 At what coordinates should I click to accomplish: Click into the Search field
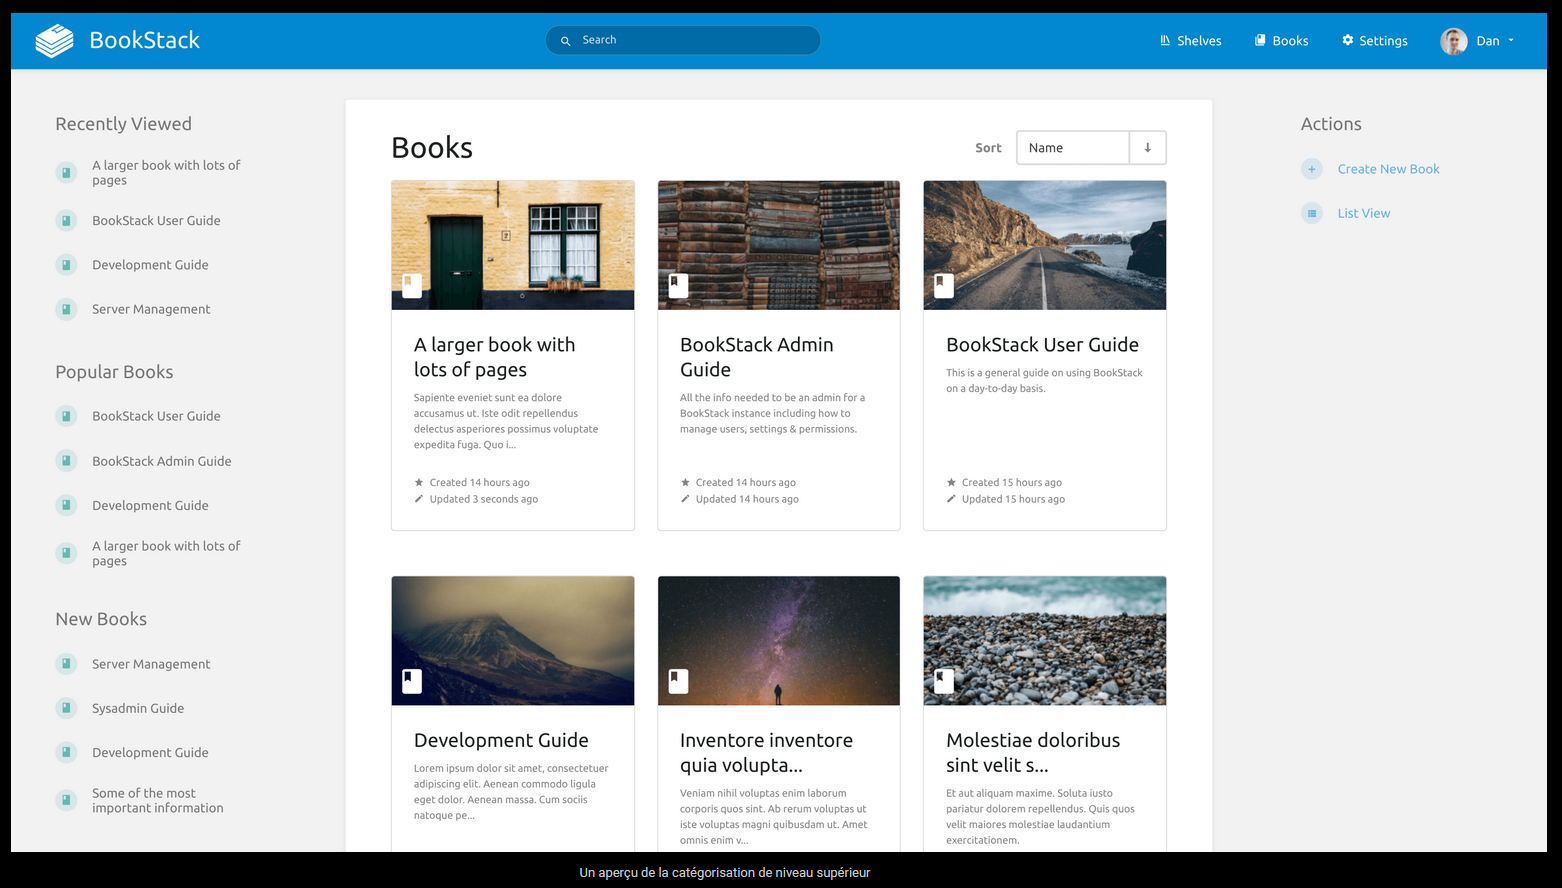[683, 40]
